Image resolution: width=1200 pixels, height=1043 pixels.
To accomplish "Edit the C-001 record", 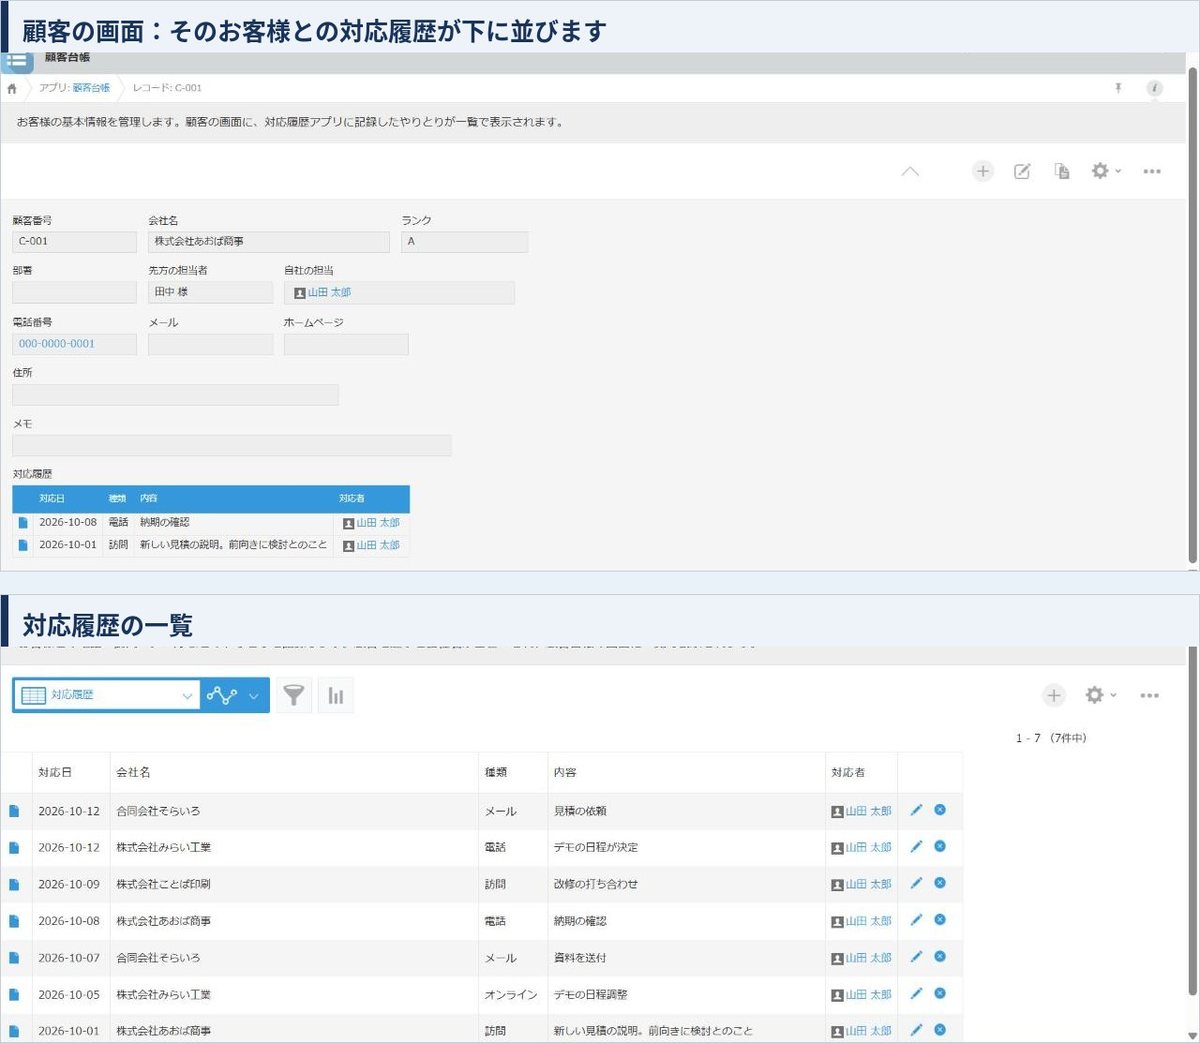I will (1022, 171).
